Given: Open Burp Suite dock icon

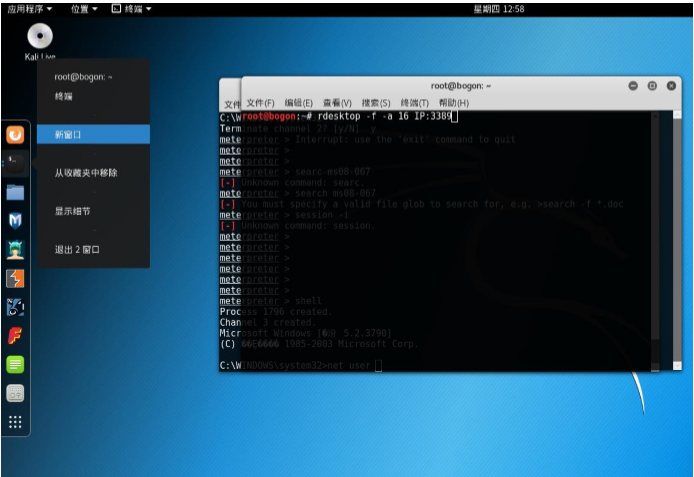Looking at the screenshot, I should pyautogui.click(x=15, y=279).
